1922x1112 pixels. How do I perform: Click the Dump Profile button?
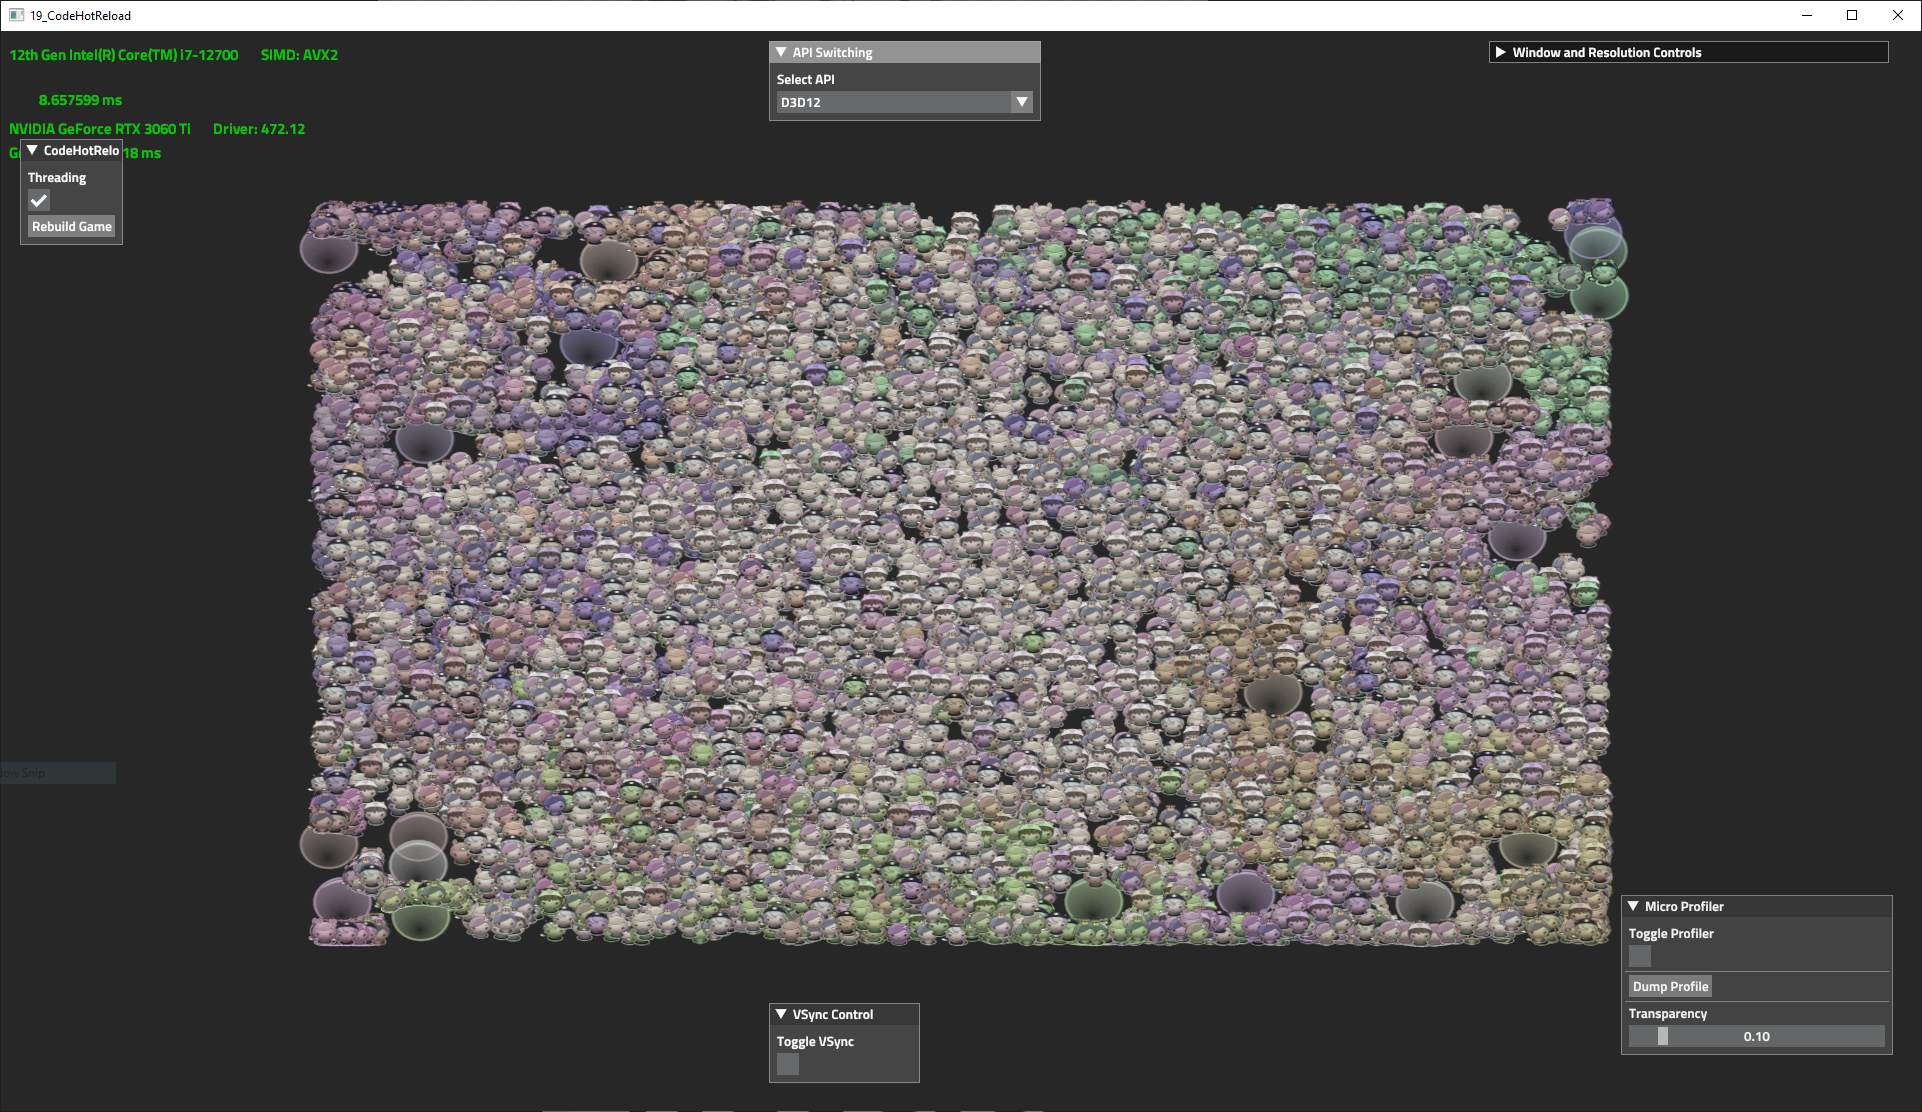click(x=1670, y=986)
